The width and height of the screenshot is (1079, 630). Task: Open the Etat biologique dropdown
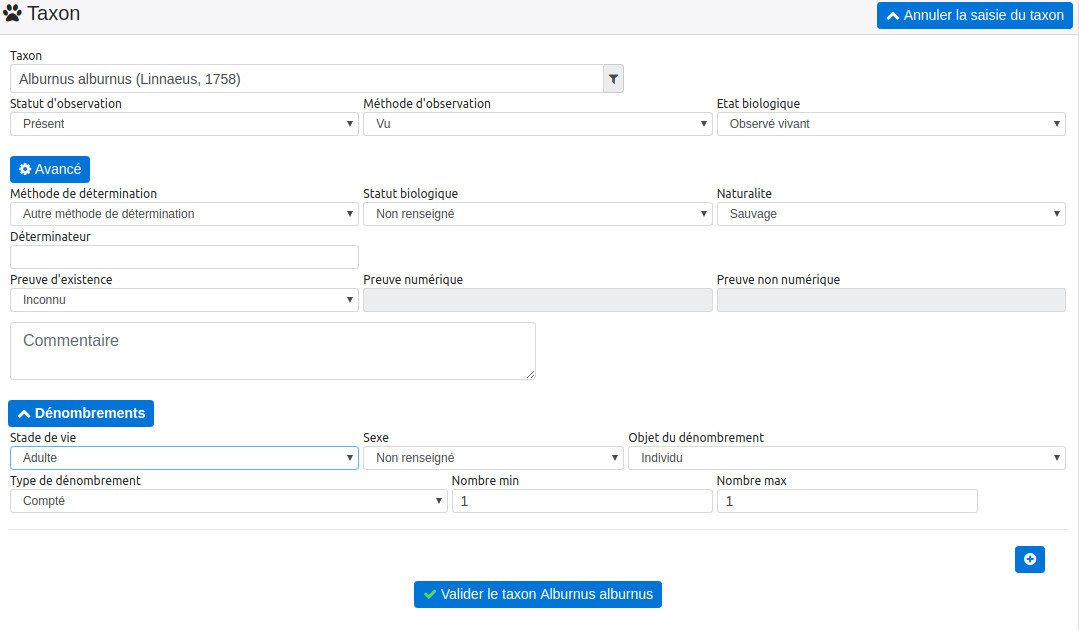coord(891,124)
